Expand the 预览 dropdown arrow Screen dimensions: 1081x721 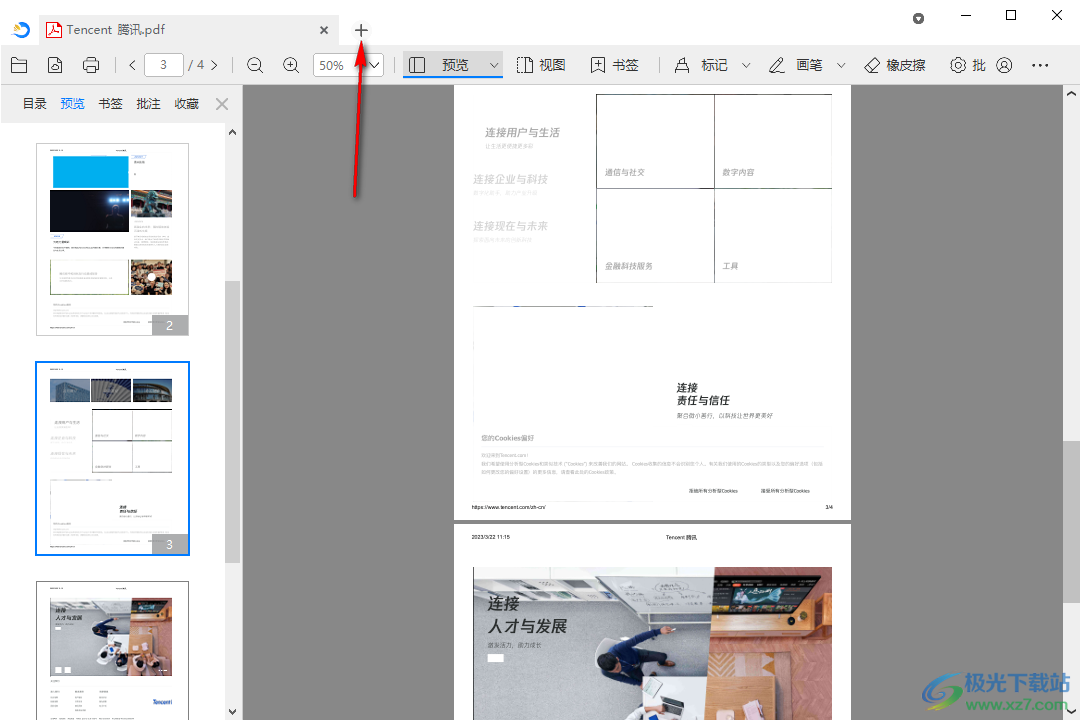click(x=494, y=65)
